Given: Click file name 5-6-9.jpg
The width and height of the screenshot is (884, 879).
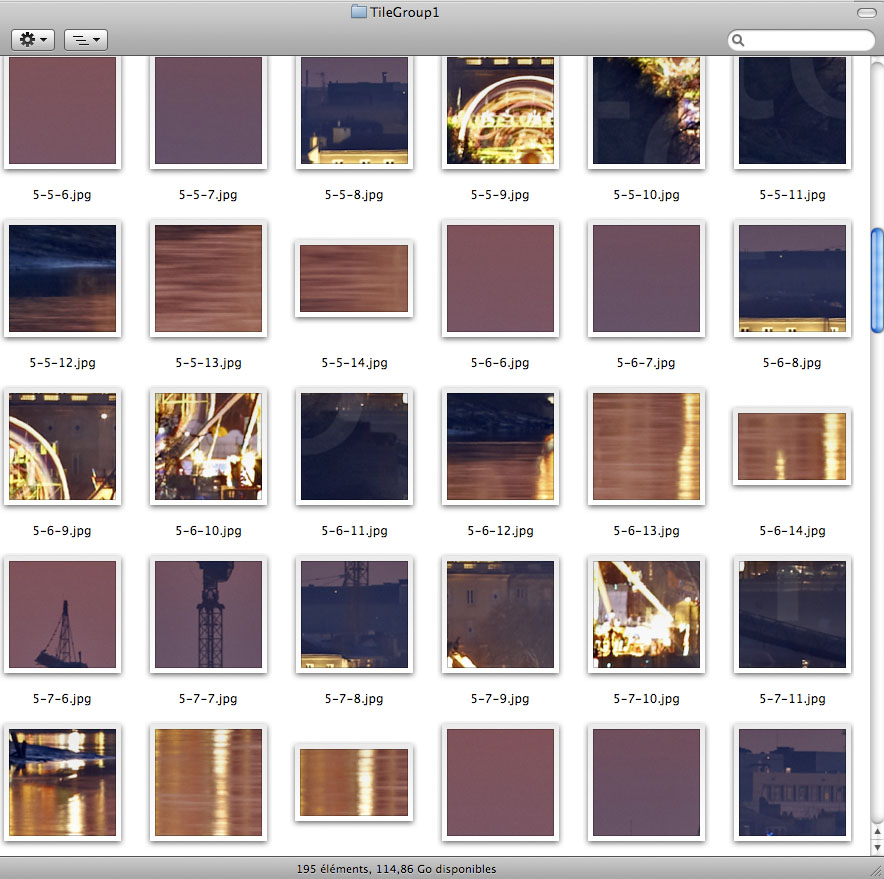Looking at the screenshot, I should pos(62,531).
